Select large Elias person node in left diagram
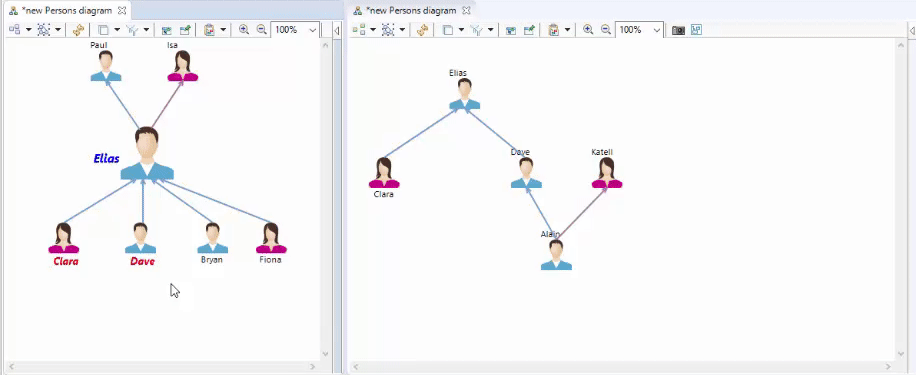Image resolution: width=916 pixels, height=375 pixels. click(x=147, y=154)
